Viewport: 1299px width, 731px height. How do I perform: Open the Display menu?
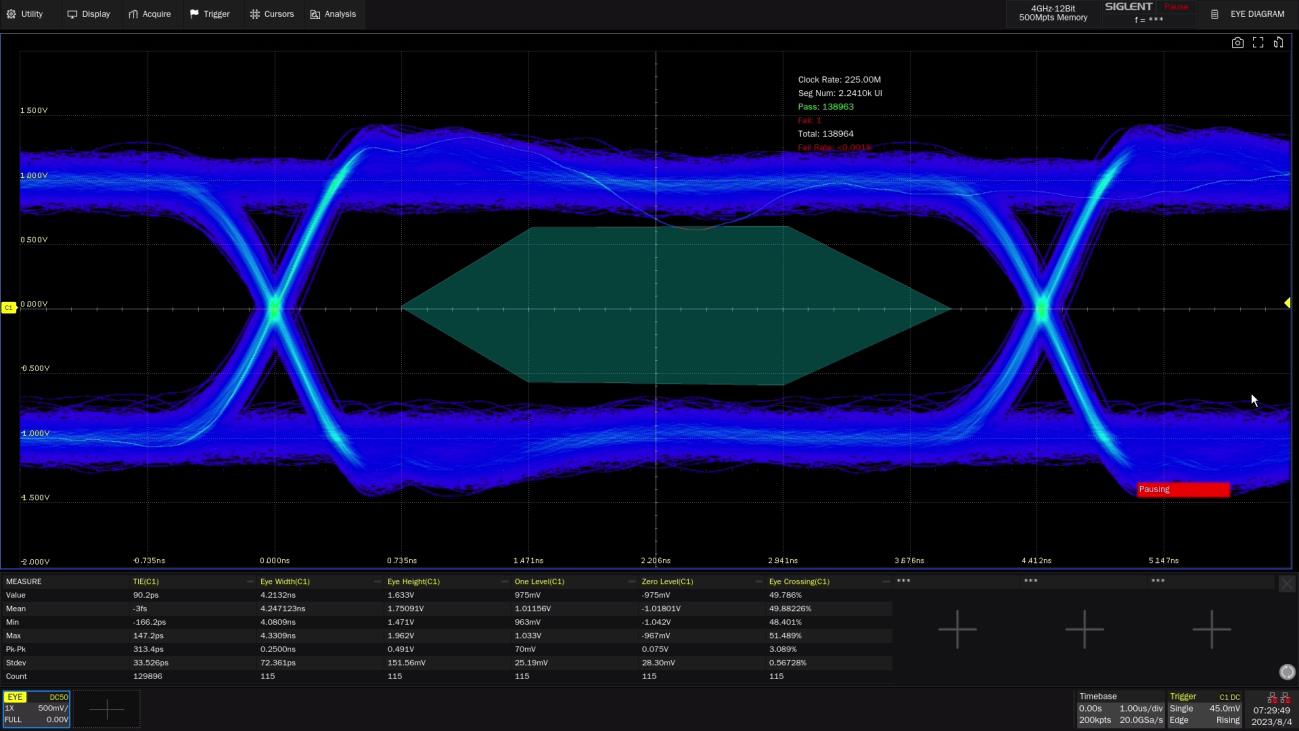pyautogui.click(x=89, y=14)
